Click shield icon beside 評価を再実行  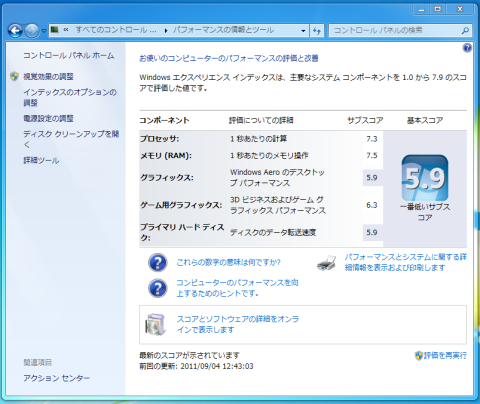coord(419,356)
